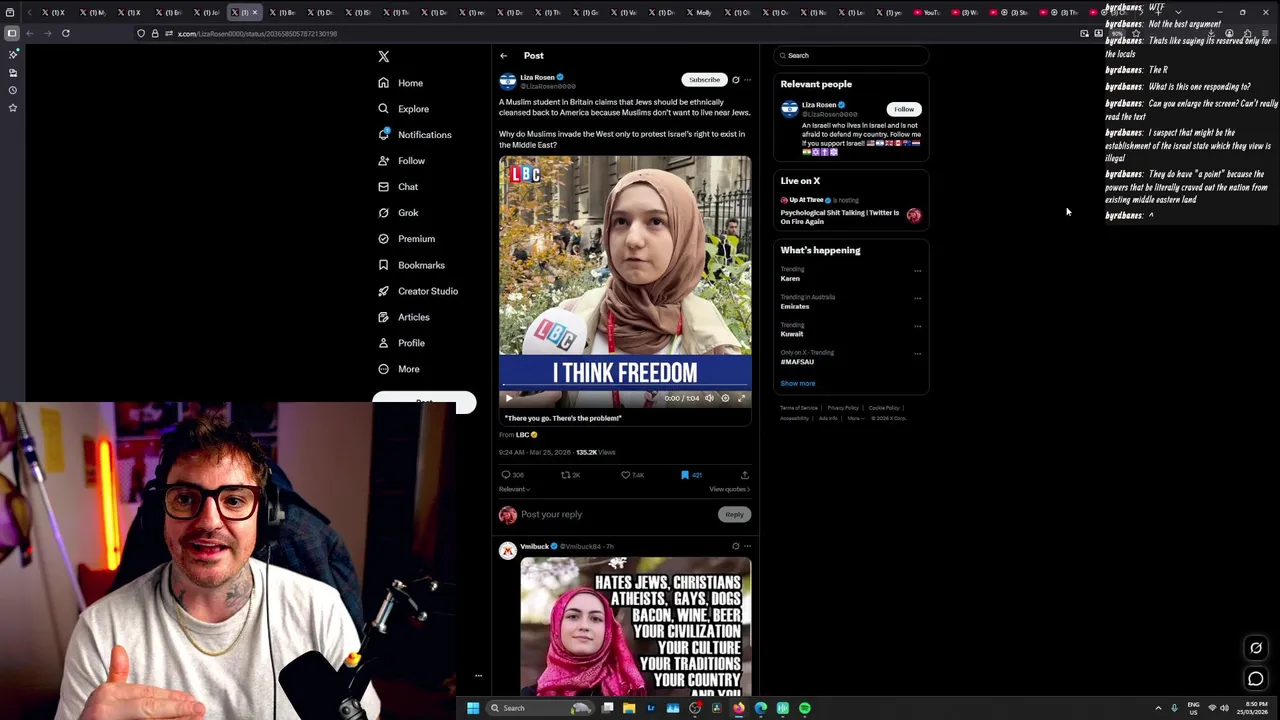Share the post via share icon
Screen dimensions: 1280x720
[745, 475]
